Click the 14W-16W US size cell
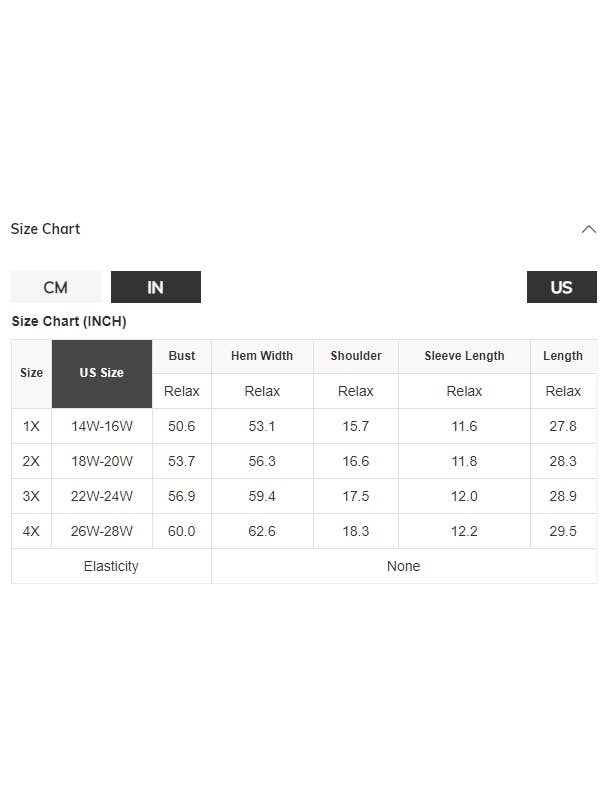The height and width of the screenshot is (805, 604). 102,426
